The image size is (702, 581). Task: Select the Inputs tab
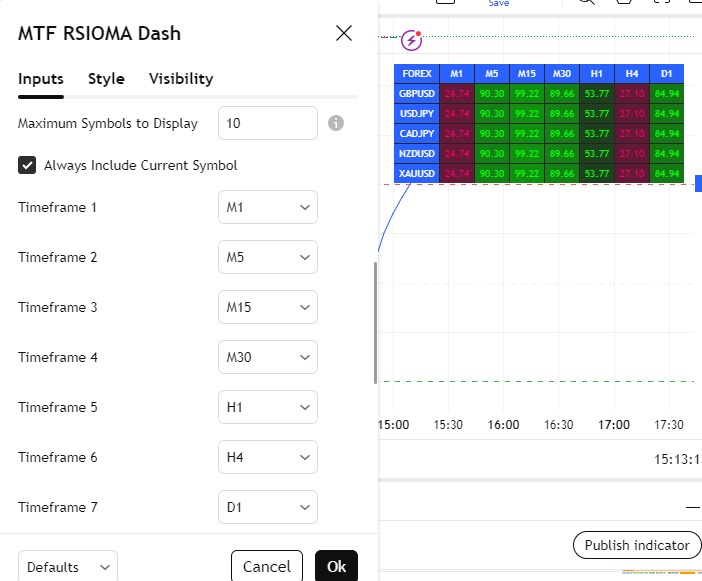(x=41, y=79)
